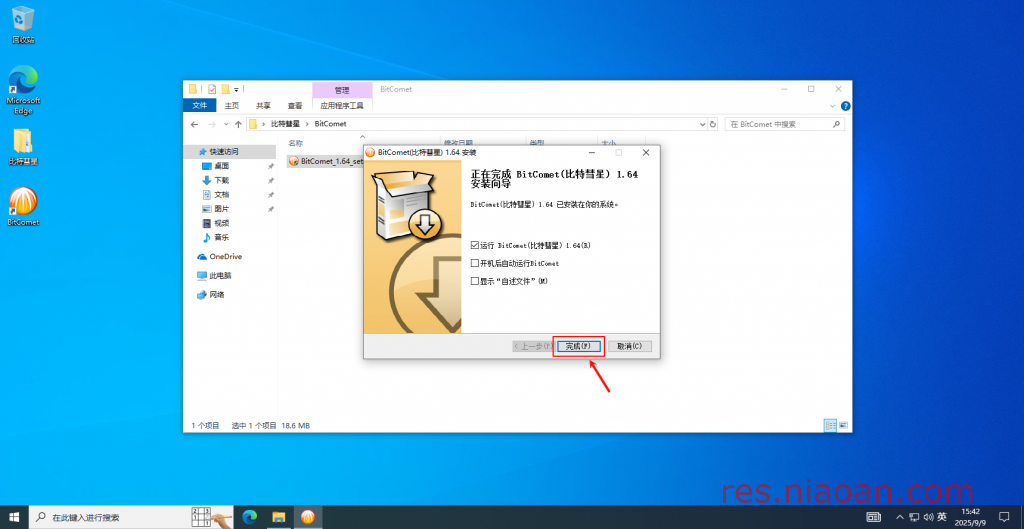
Task: Go up one folder level in Explorer
Action: tap(238, 124)
